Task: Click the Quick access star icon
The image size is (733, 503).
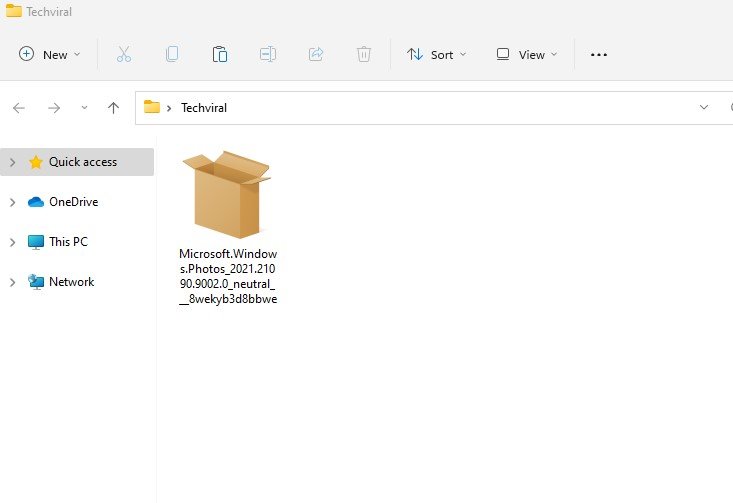Action: coord(36,162)
